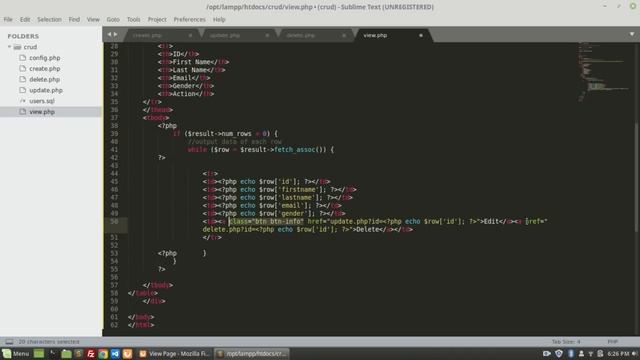Click line number 50 in the gutter
This screenshot has height=360, width=640.
click(x=114, y=221)
